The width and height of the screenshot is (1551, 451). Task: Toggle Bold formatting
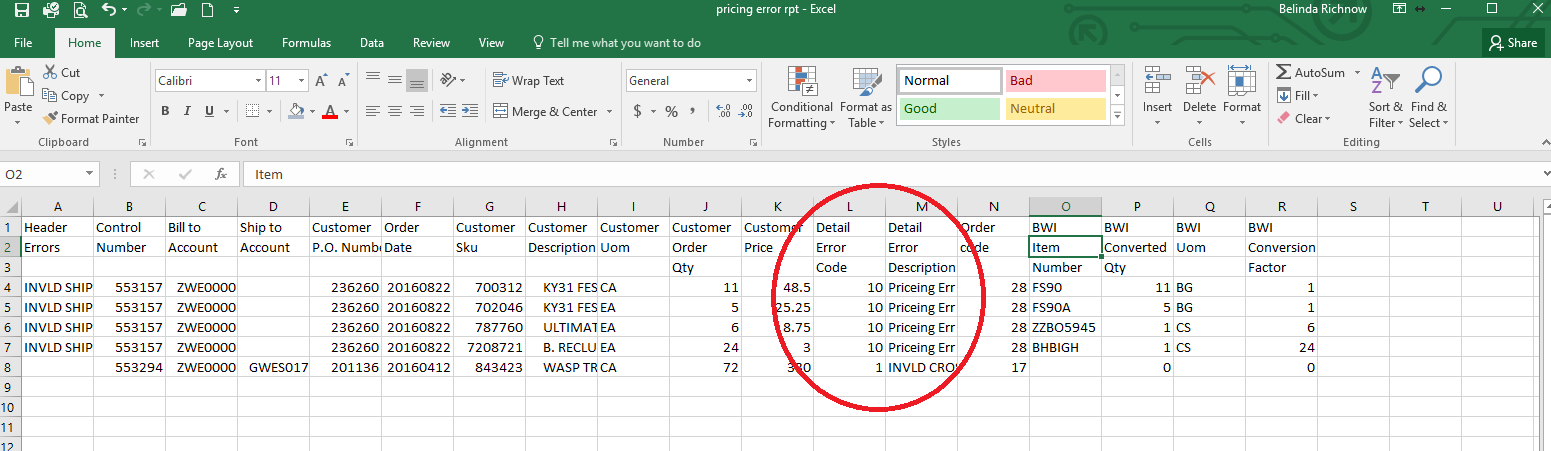click(x=165, y=111)
